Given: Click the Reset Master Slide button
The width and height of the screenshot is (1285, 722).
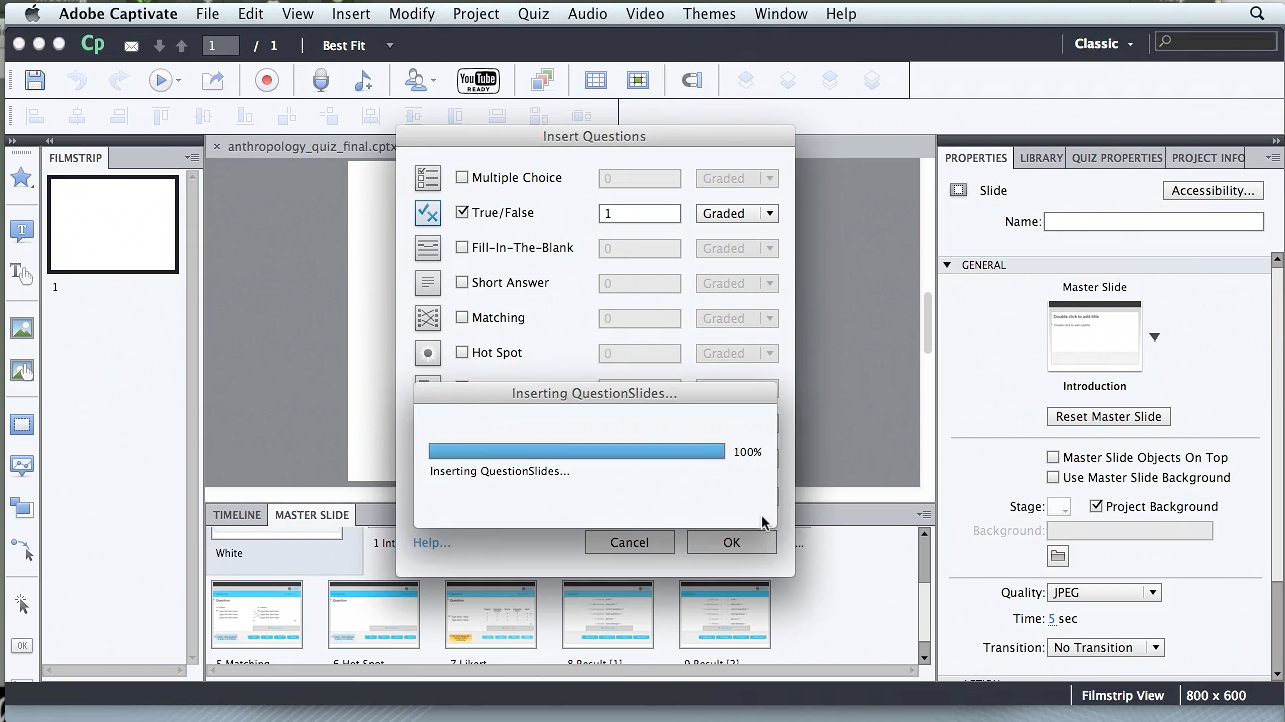Looking at the screenshot, I should (1108, 417).
